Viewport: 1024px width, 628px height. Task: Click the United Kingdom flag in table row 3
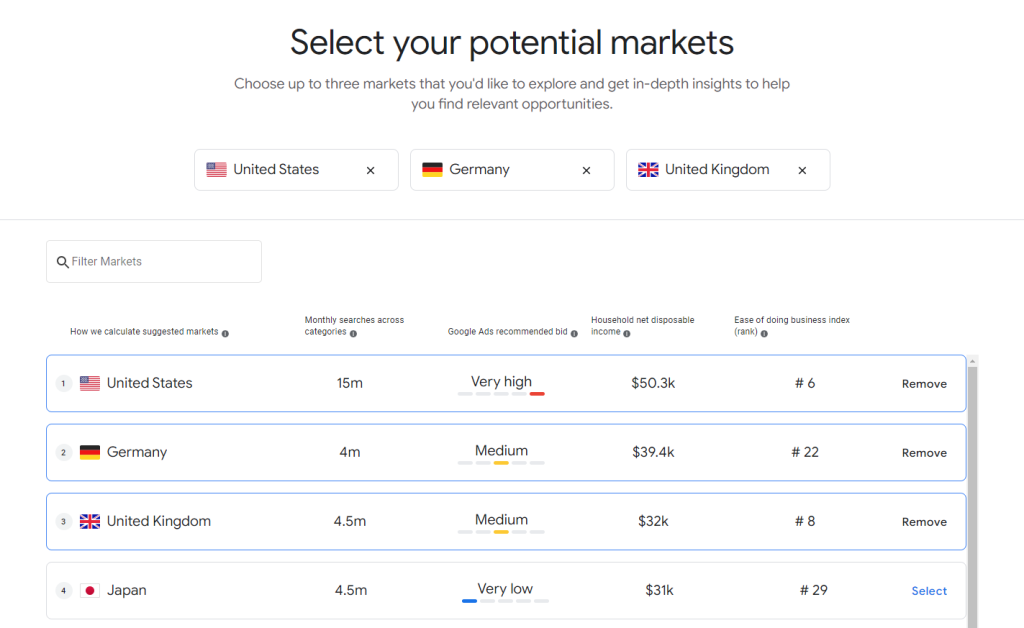90,522
